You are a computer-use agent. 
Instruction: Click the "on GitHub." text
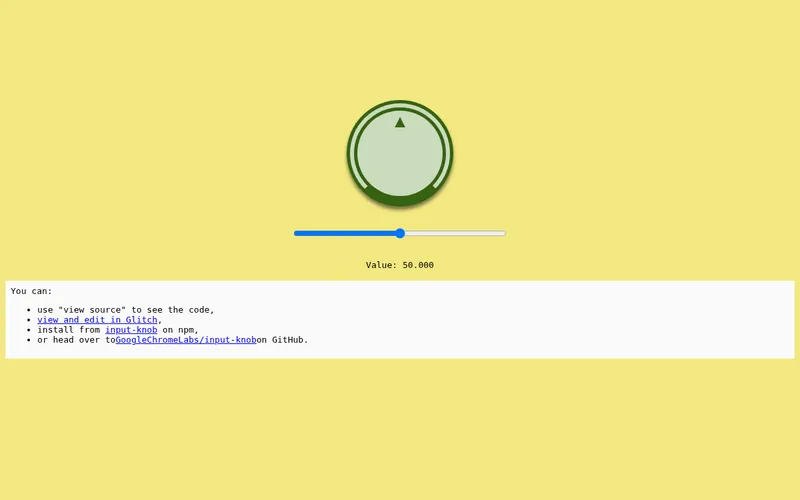[282, 340]
